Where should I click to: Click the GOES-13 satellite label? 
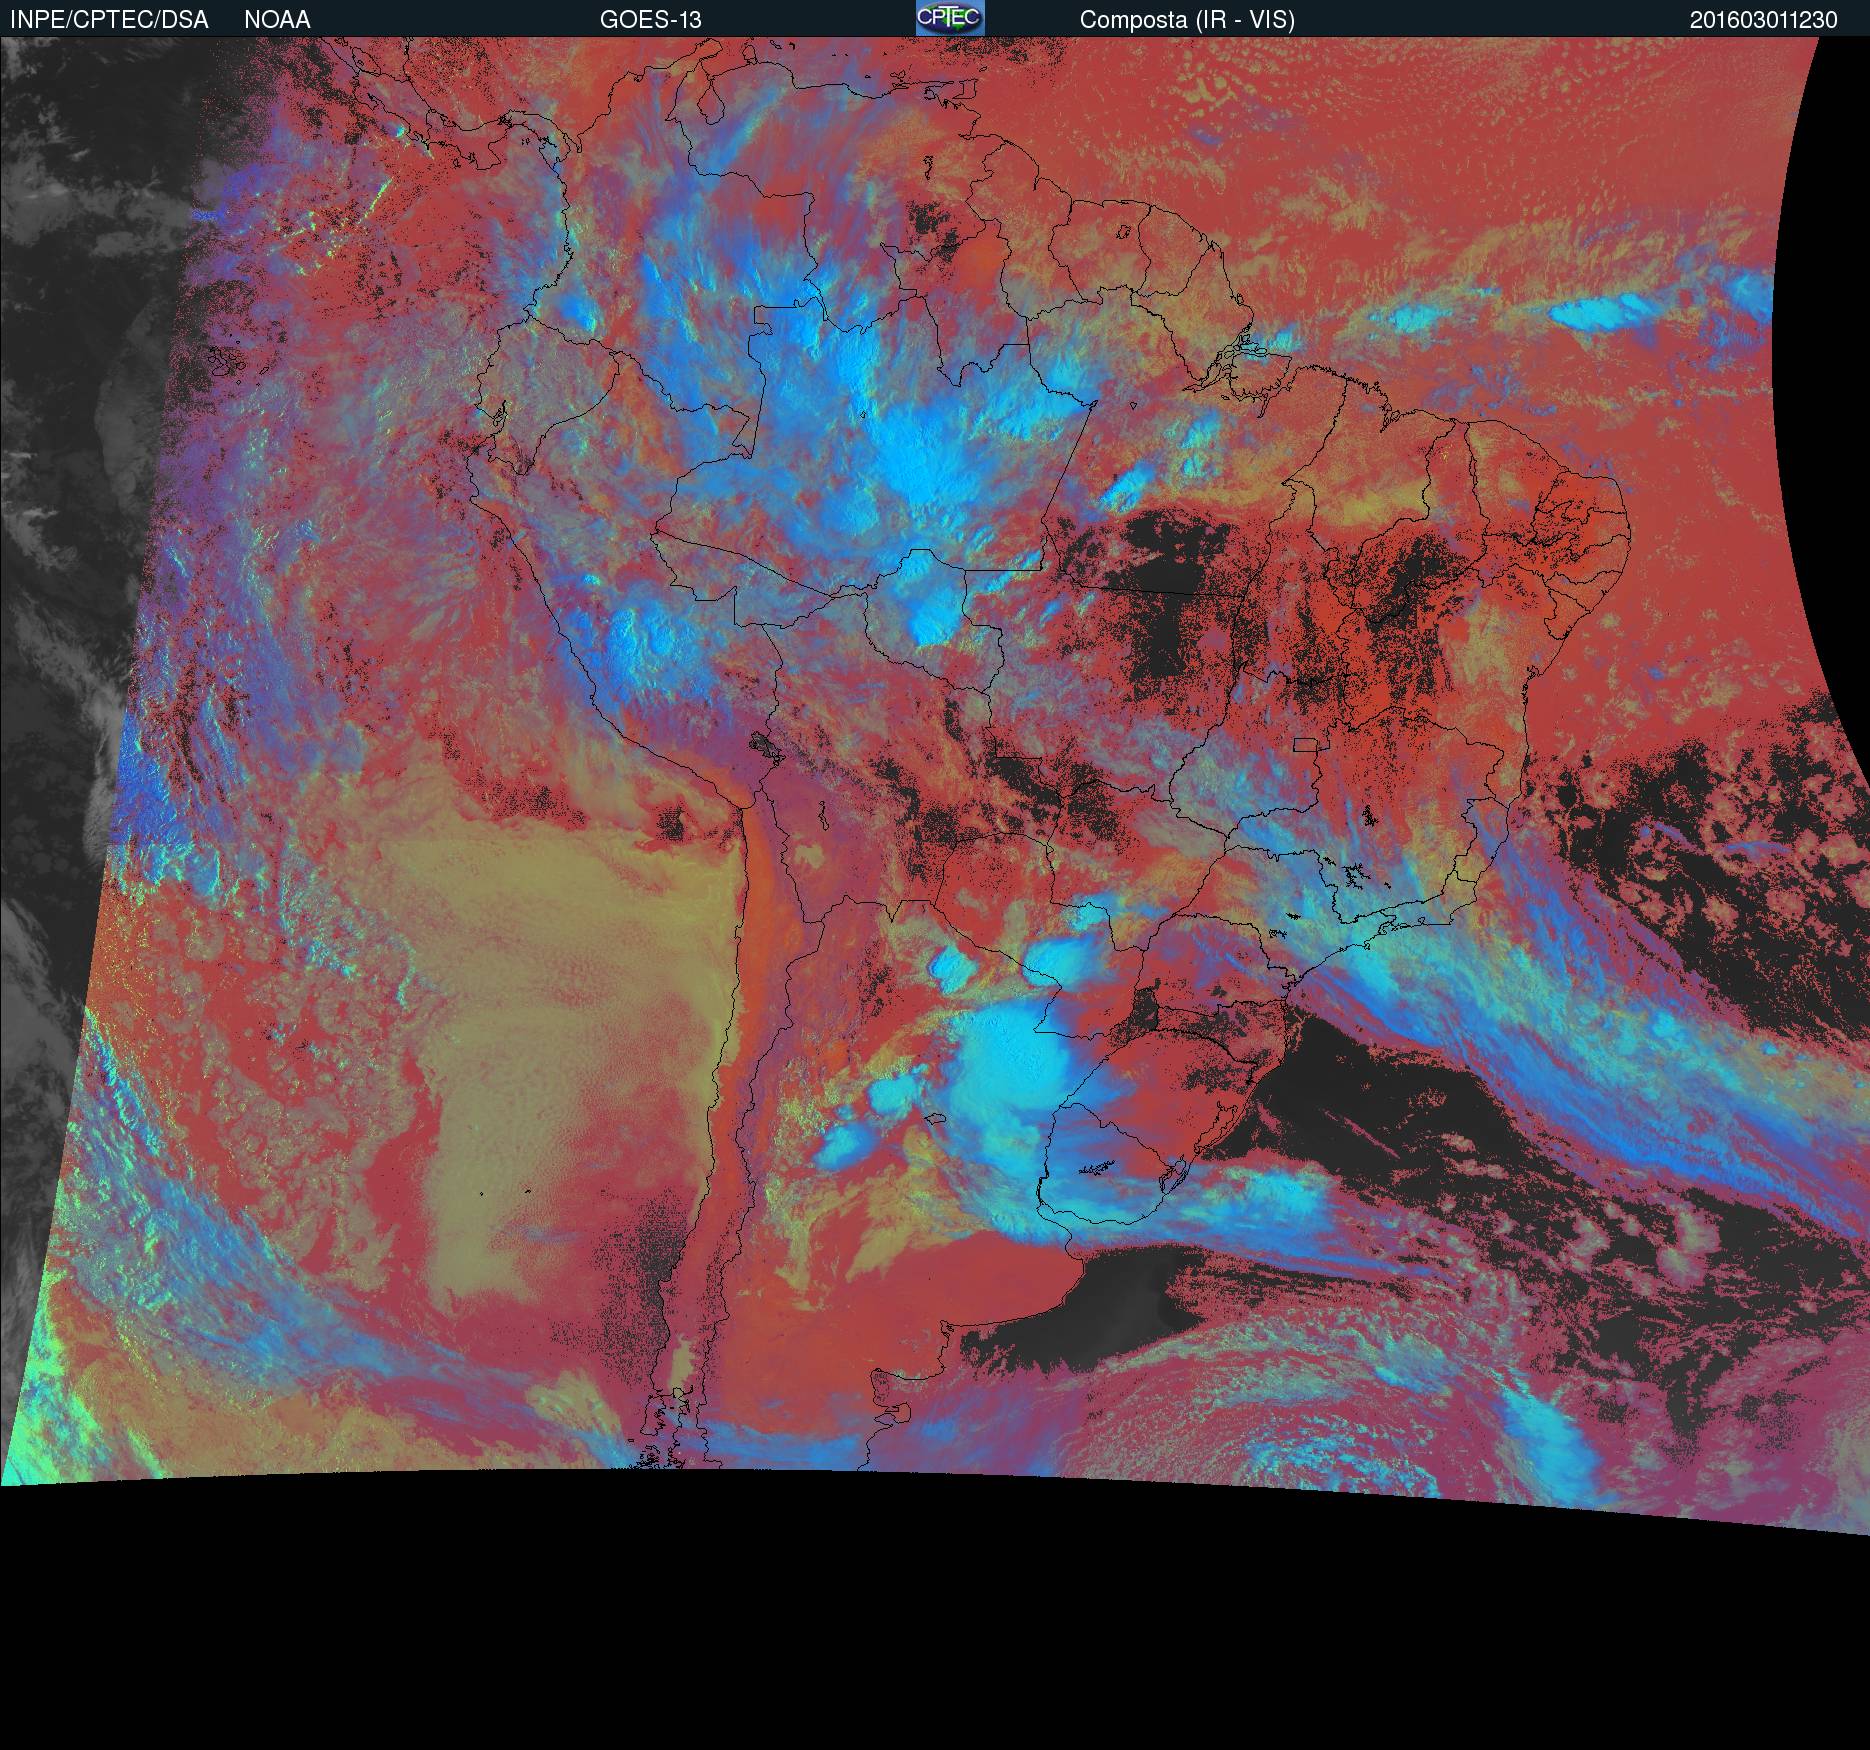point(651,20)
